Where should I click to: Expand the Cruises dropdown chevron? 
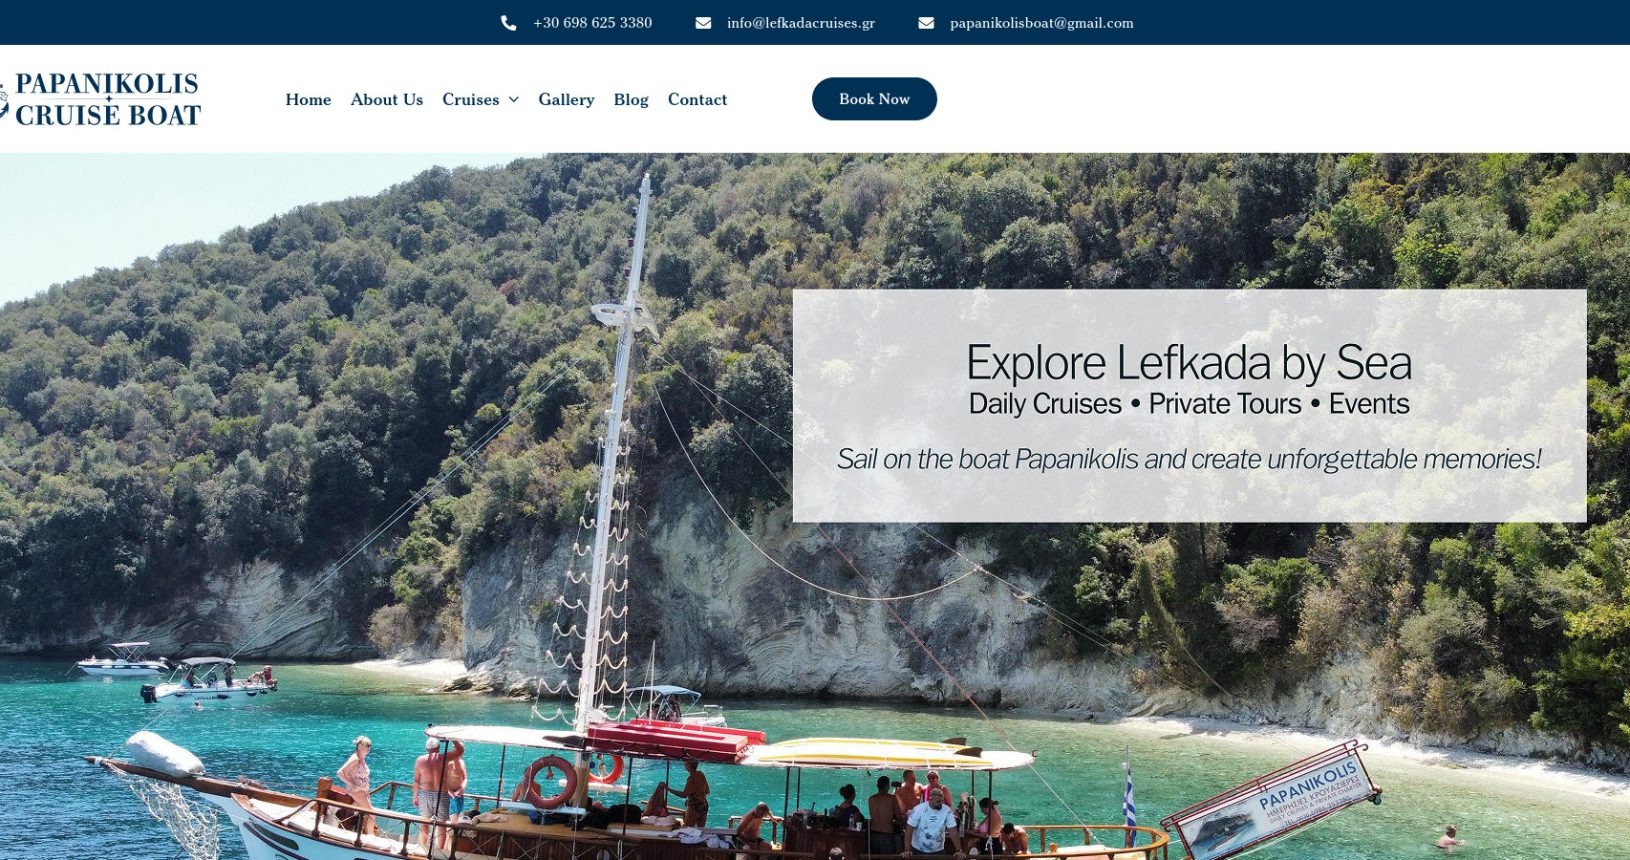(x=514, y=100)
